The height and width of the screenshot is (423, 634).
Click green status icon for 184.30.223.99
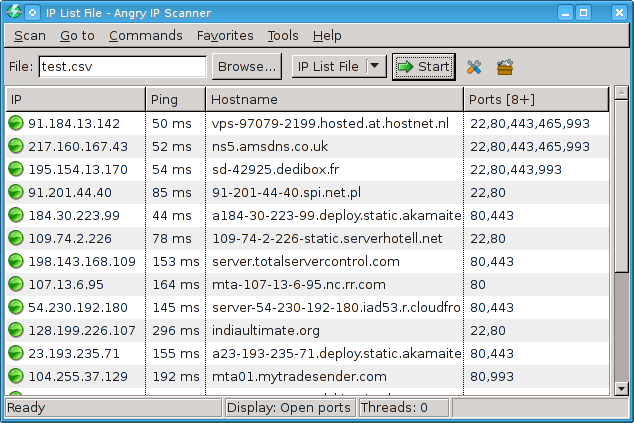pos(16,215)
